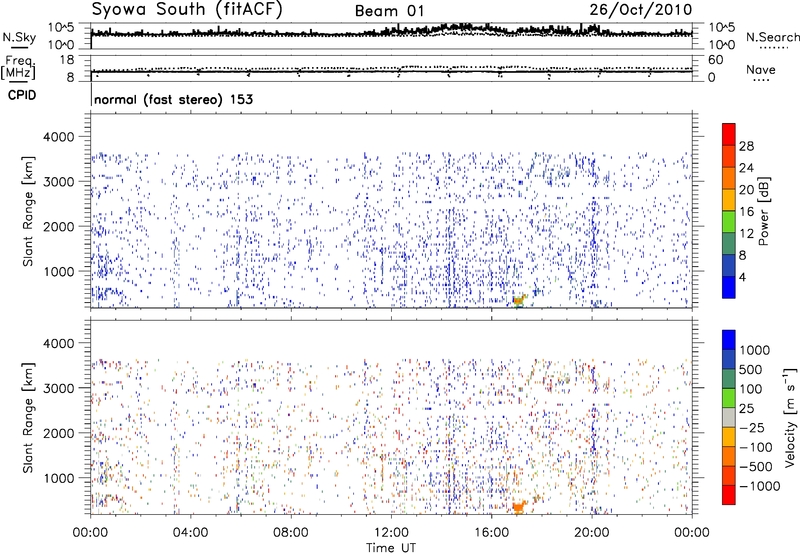
Task: Click the '-1000' label on Velocity scale
Action: click(x=760, y=486)
